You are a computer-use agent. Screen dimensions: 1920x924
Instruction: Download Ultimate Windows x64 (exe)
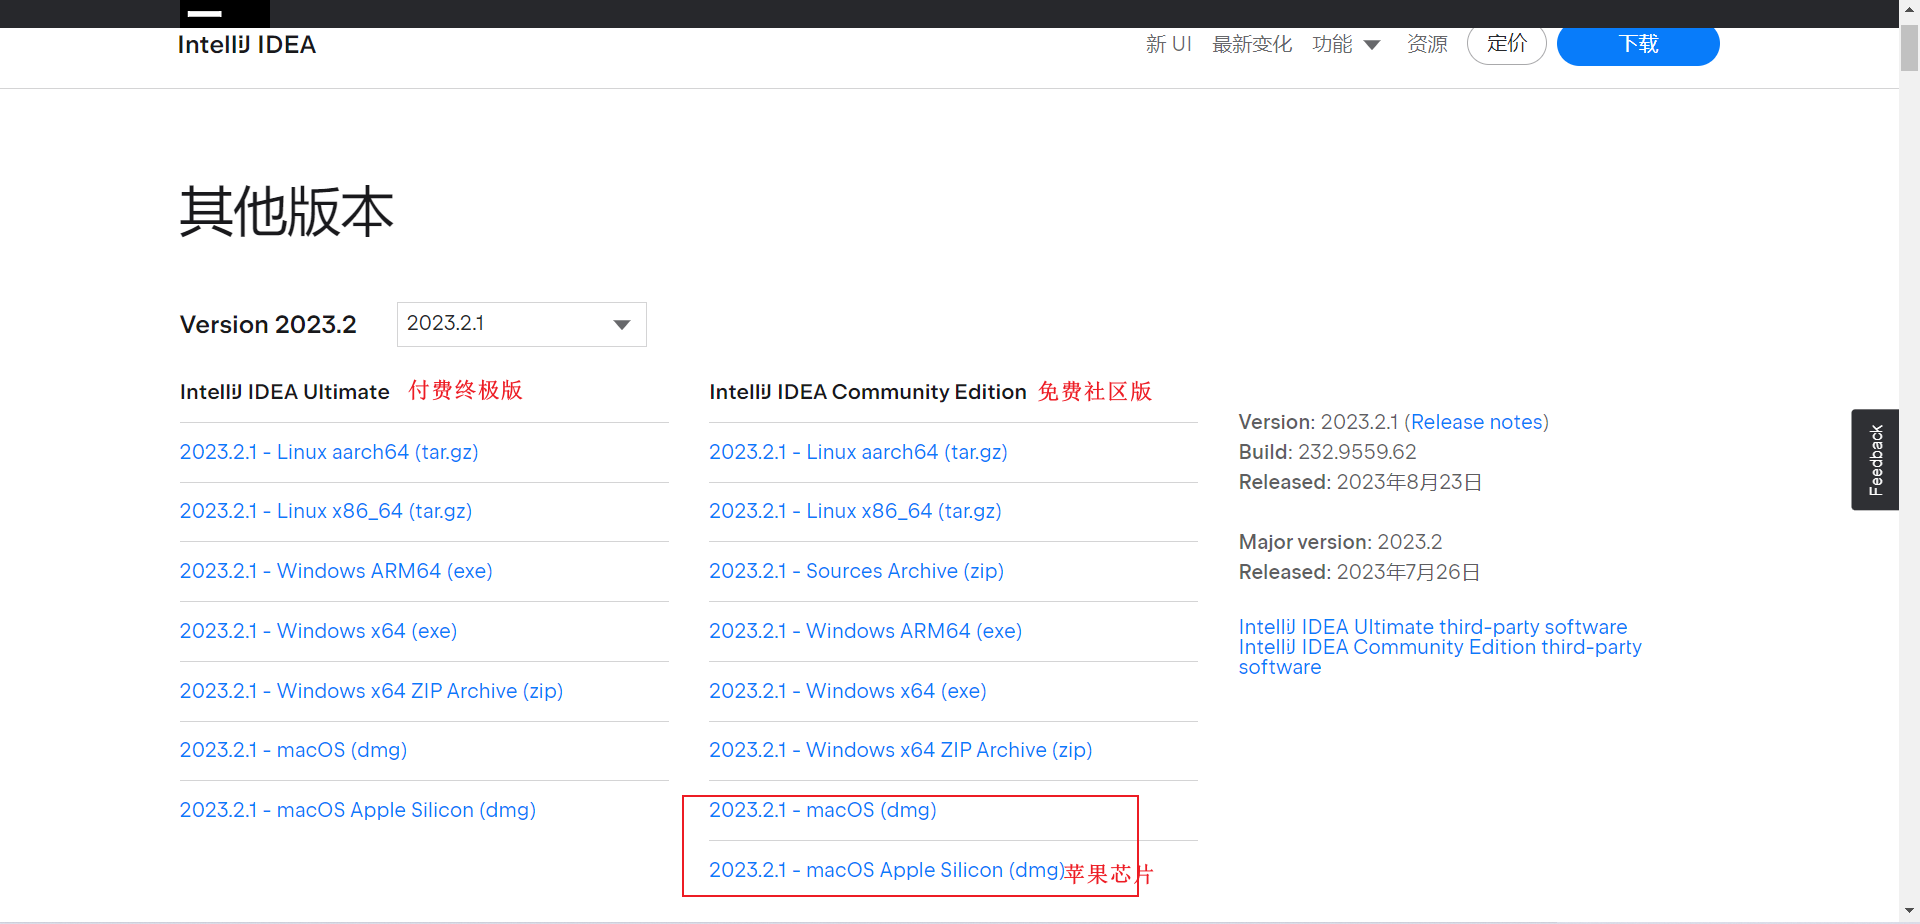coord(318,631)
